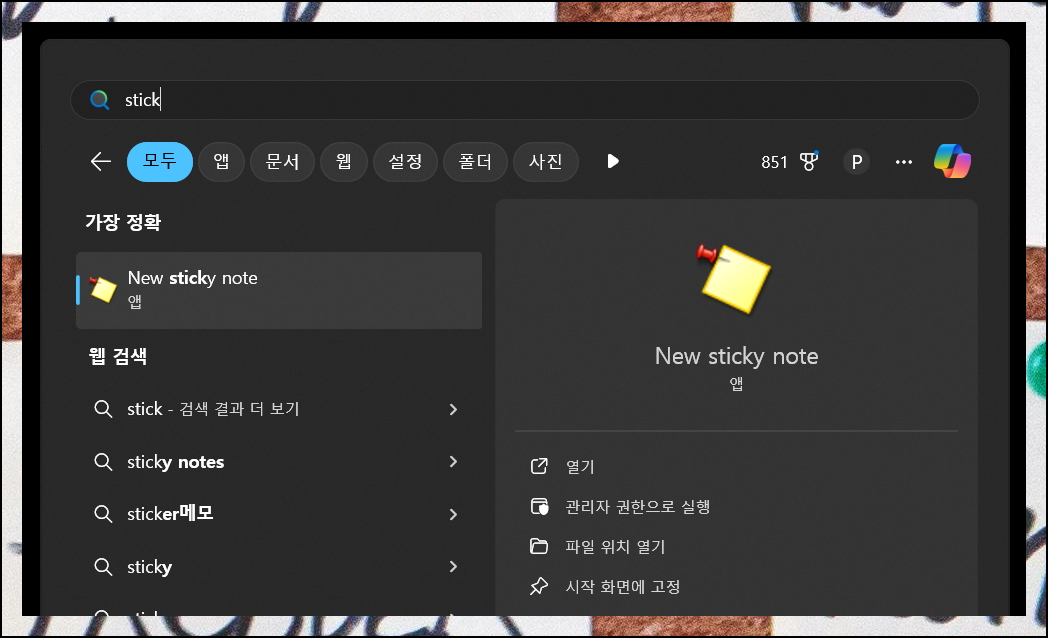Image resolution: width=1048 pixels, height=638 pixels.
Task: Click the large New sticky note icon in the preview pane
Action: (734, 279)
